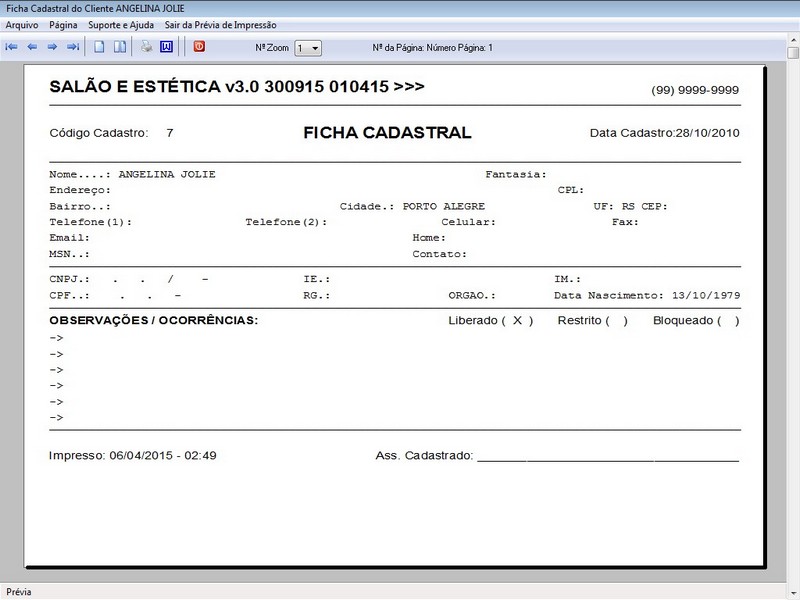Go to the first page arrow icon
The width and height of the screenshot is (800, 600).
coord(11,47)
